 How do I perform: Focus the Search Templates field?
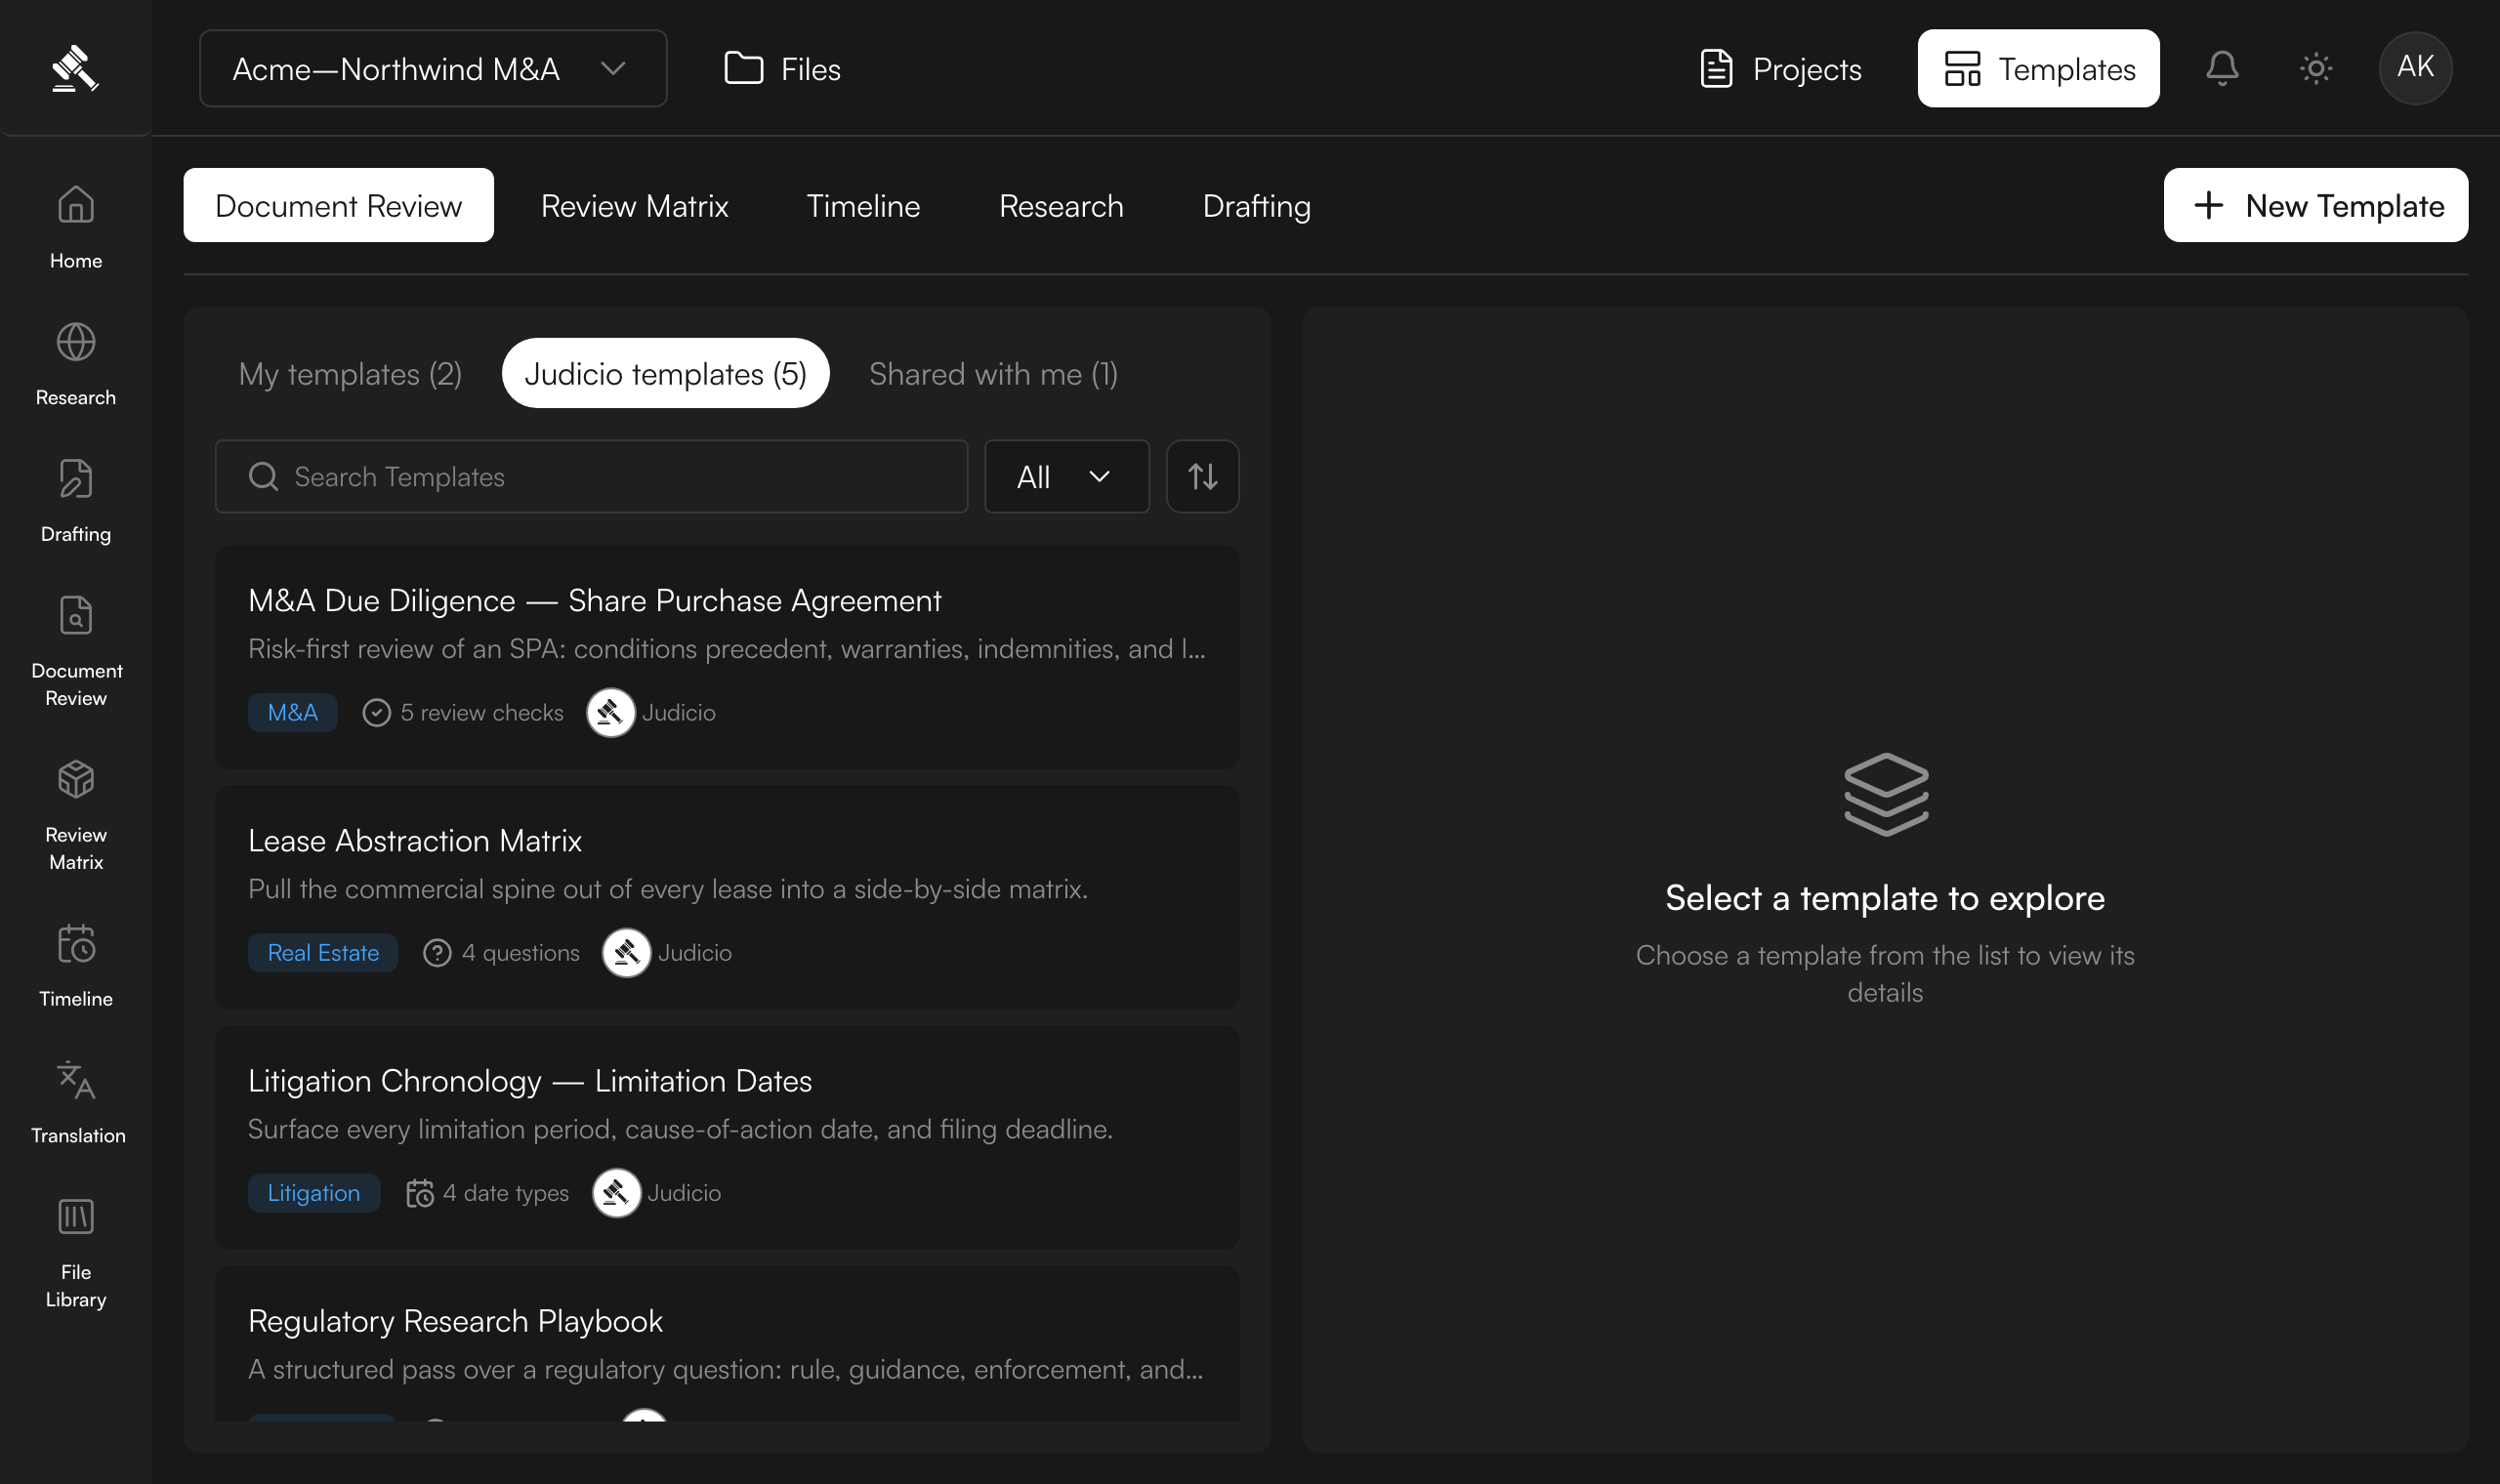click(x=591, y=477)
